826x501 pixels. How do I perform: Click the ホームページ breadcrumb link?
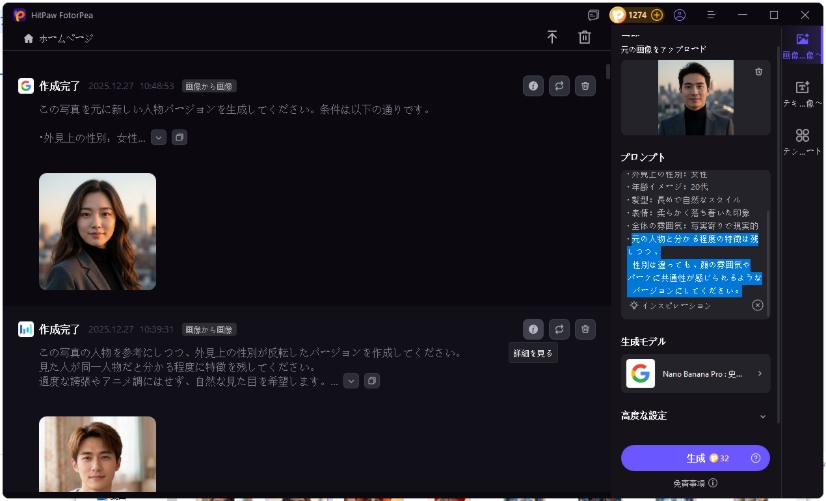pos(66,38)
